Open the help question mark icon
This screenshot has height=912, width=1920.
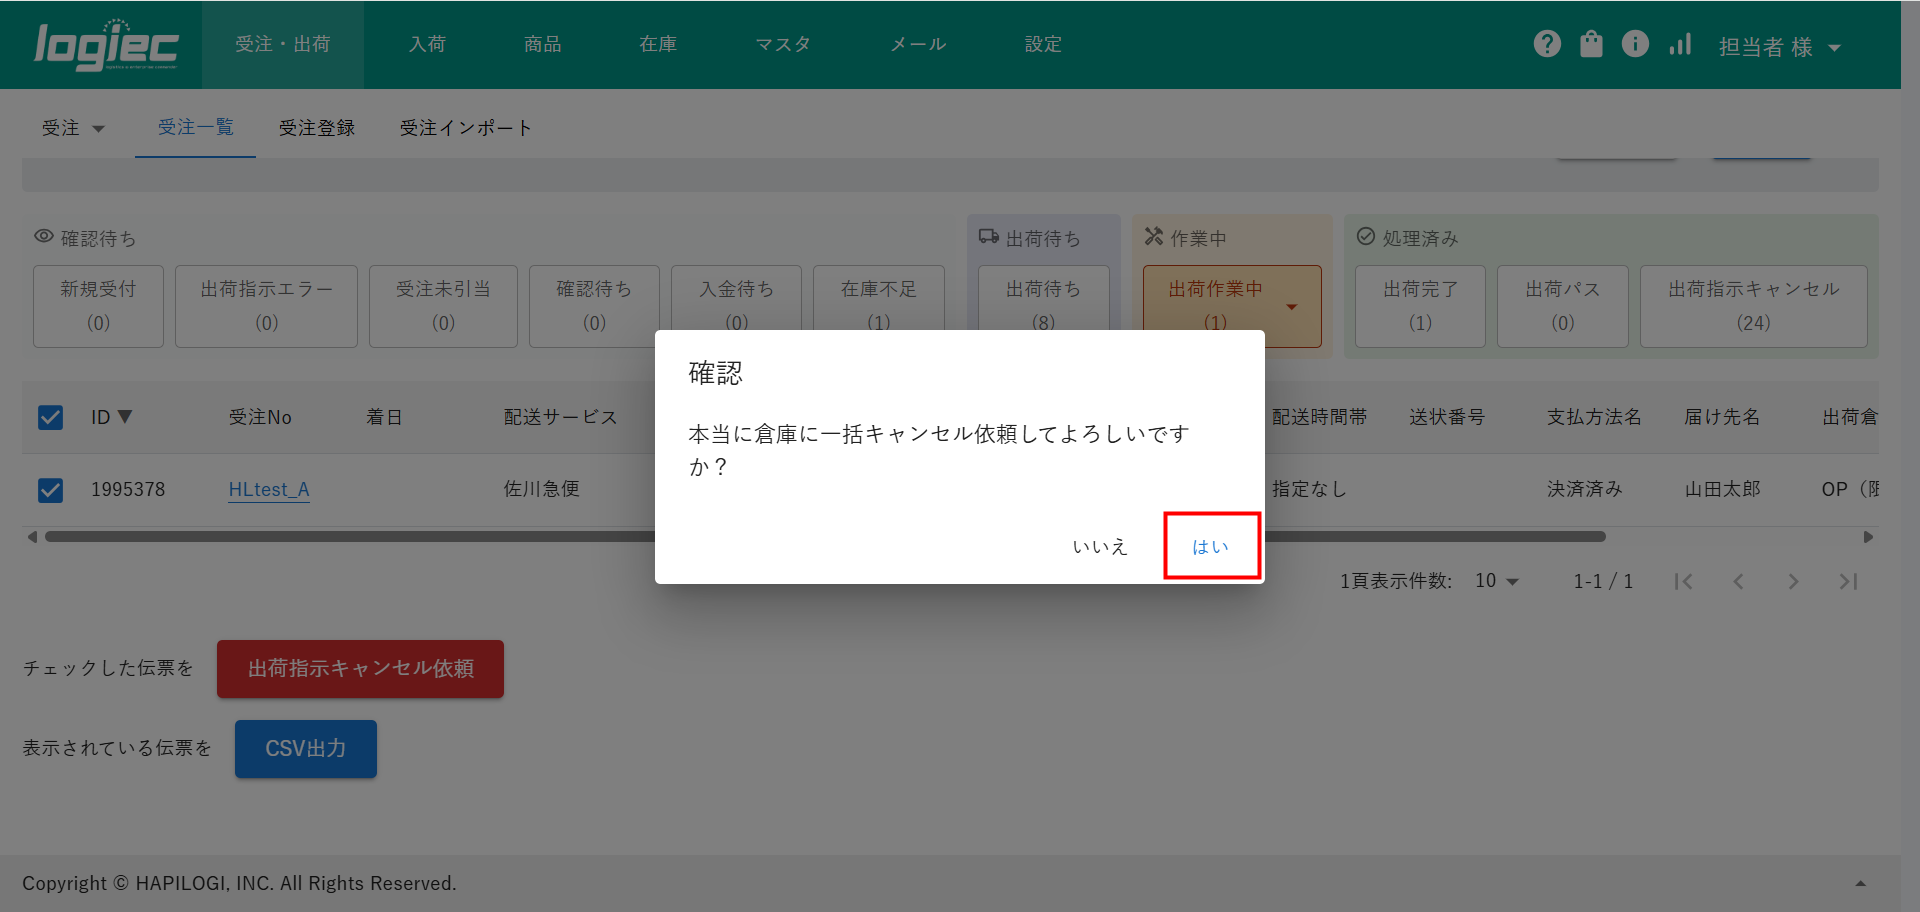[x=1547, y=44]
